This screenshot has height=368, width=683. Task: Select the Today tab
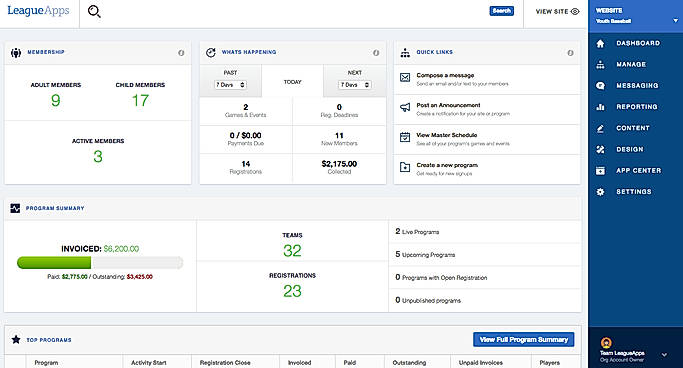(x=293, y=81)
